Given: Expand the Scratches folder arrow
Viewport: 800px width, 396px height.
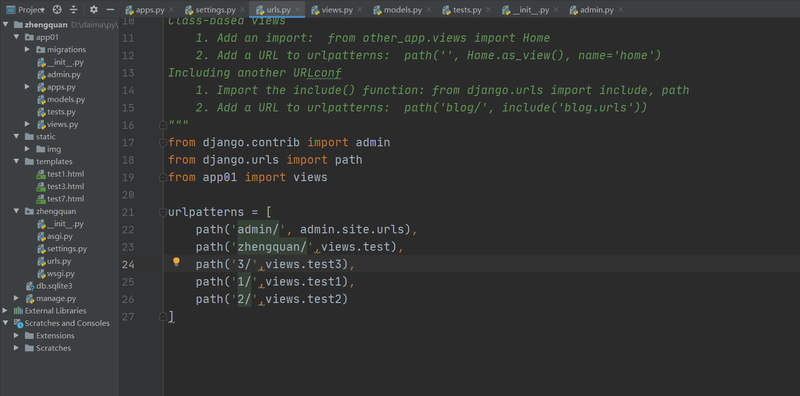Looking at the screenshot, I should [x=17, y=348].
